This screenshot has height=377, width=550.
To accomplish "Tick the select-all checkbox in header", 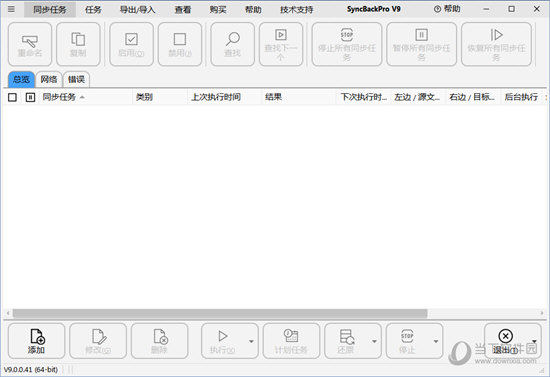I will (x=12, y=97).
